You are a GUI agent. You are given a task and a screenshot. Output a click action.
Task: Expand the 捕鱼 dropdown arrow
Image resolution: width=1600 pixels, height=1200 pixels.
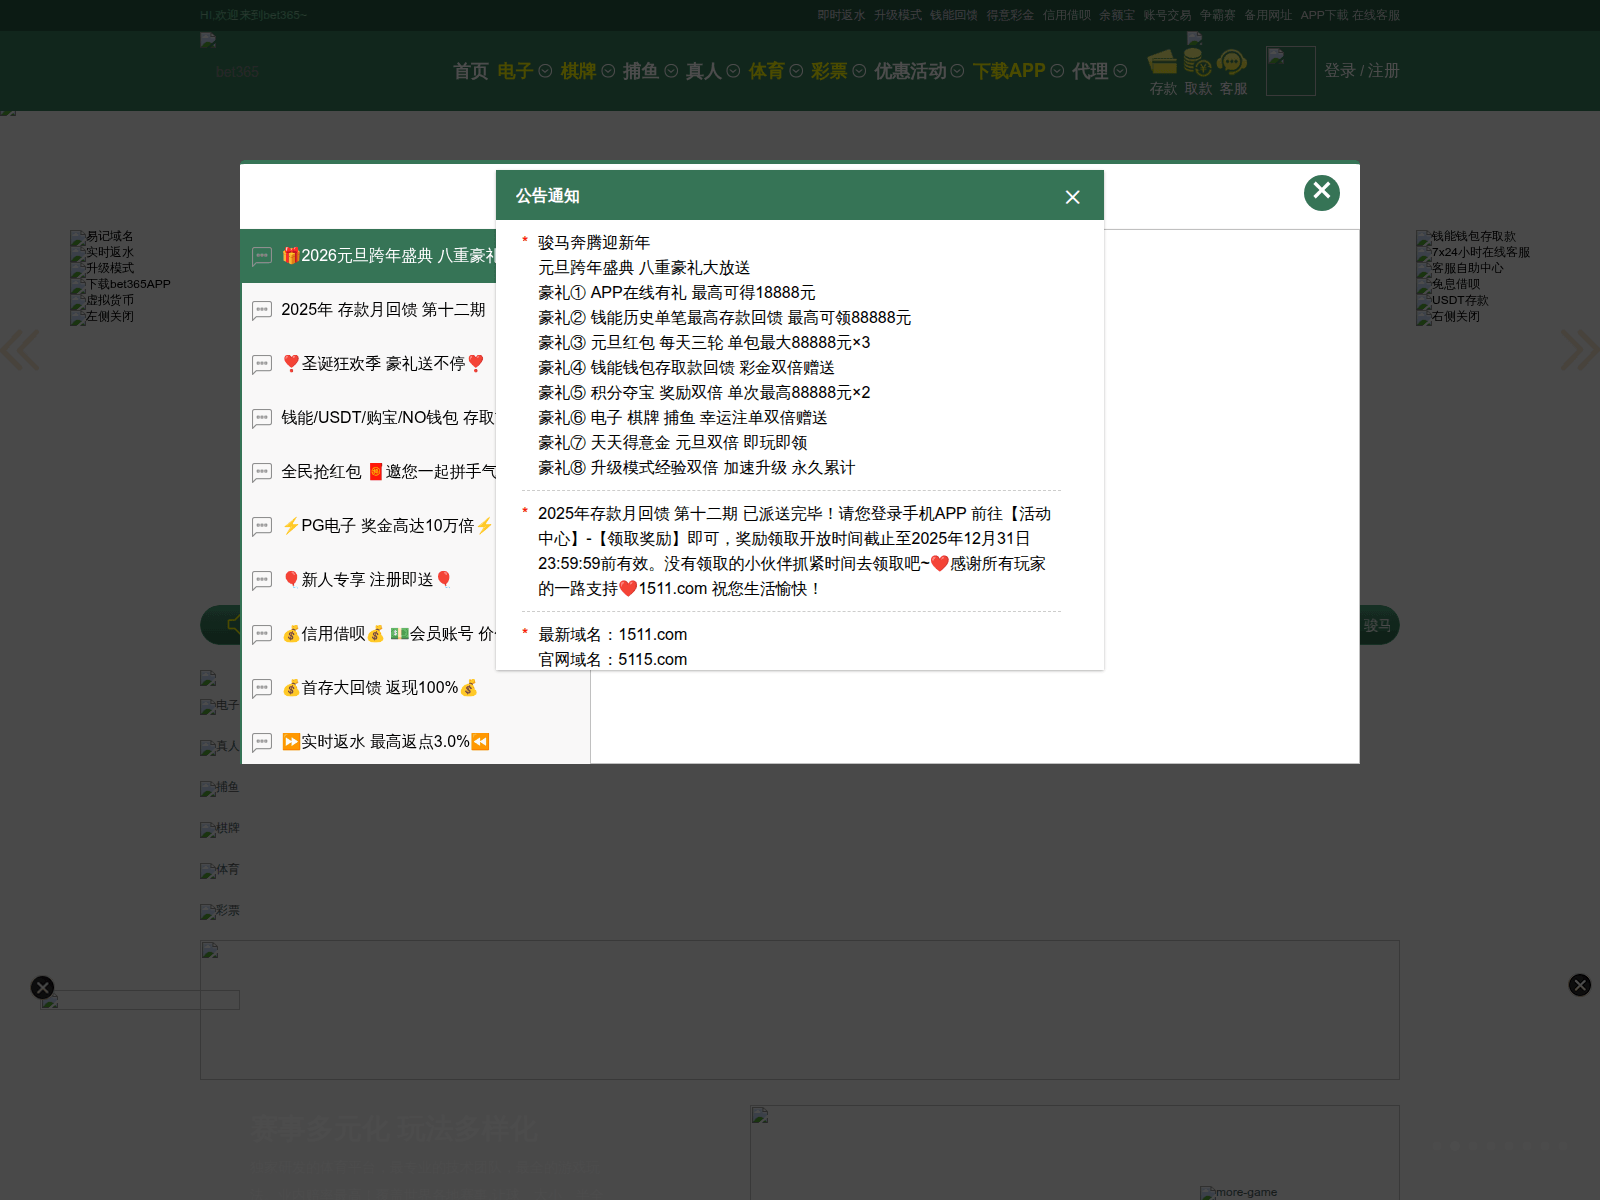[x=671, y=71]
